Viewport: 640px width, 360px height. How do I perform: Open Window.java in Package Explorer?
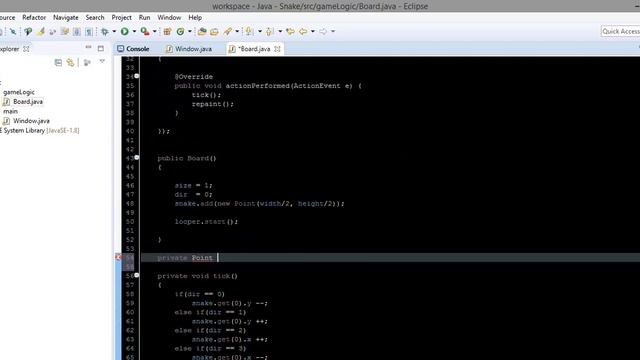coord(31,121)
